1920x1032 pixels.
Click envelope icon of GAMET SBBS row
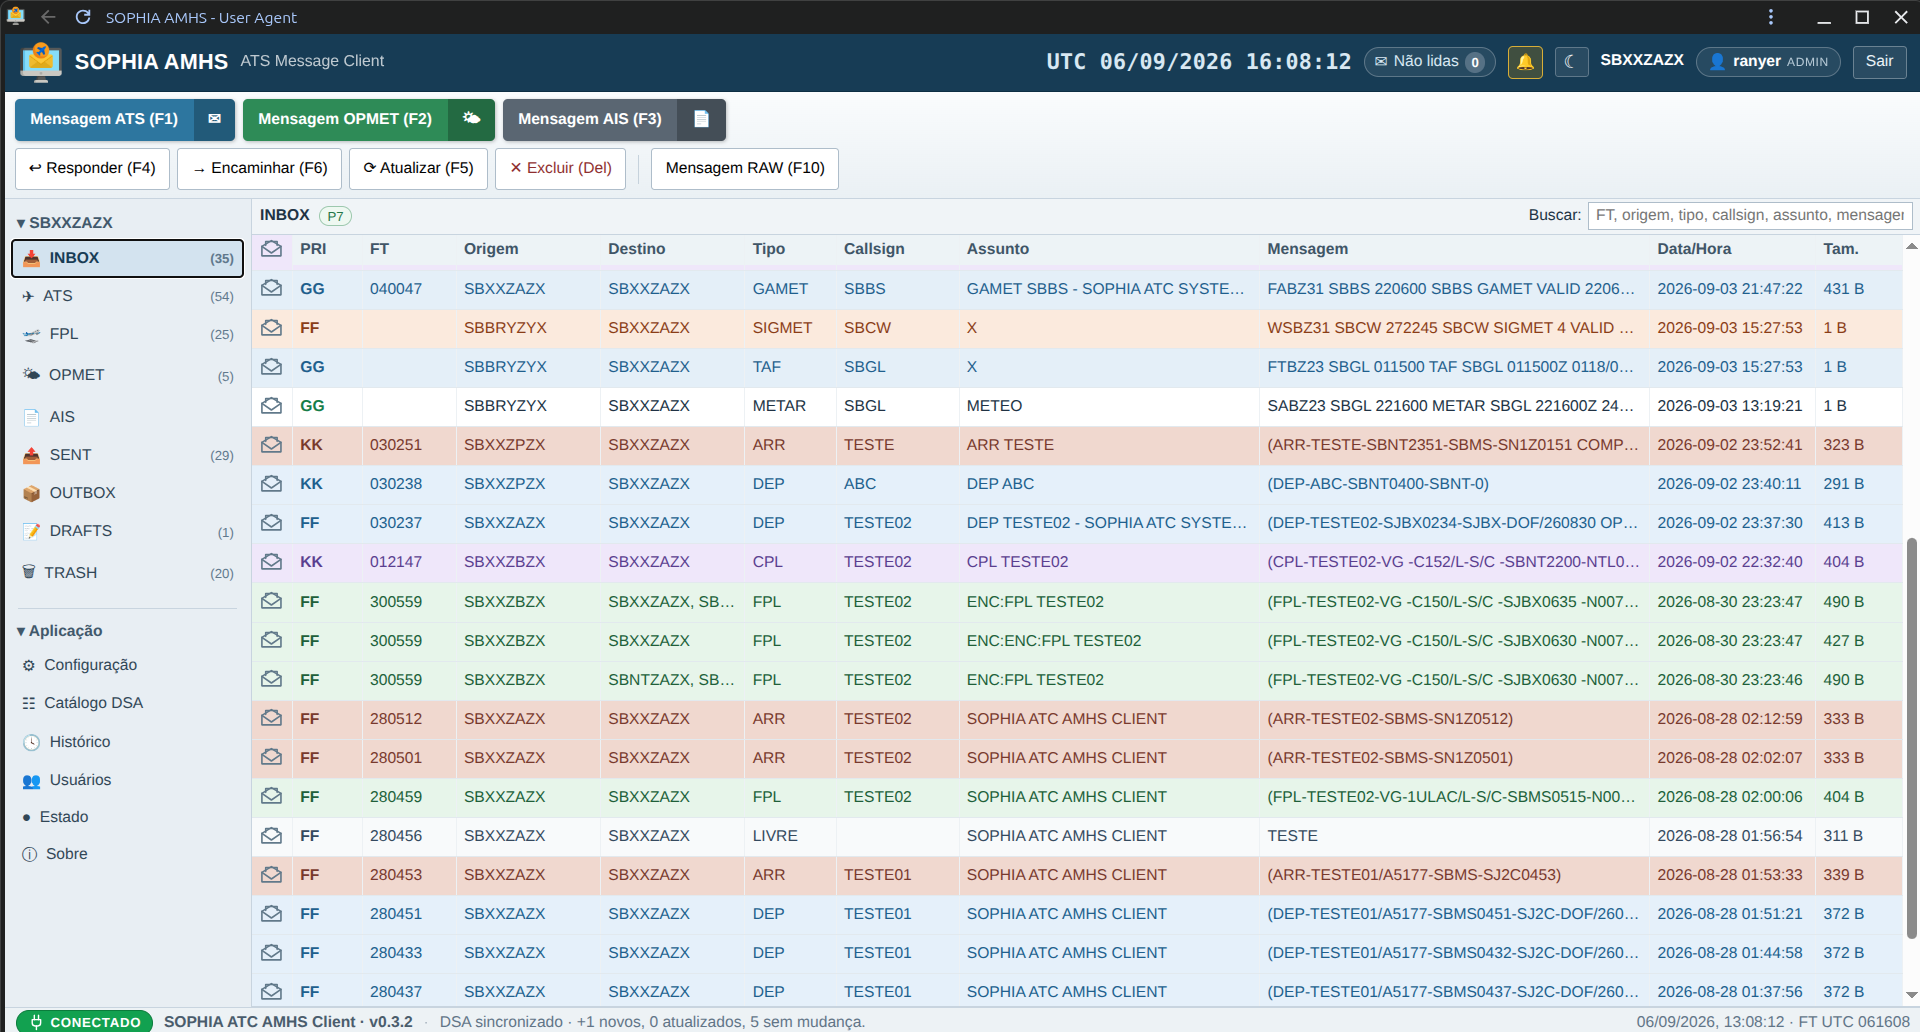click(x=271, y=288)
